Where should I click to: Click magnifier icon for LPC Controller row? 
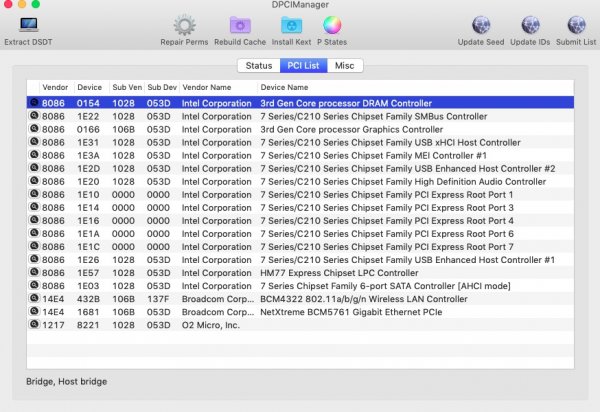pos(34,272)
